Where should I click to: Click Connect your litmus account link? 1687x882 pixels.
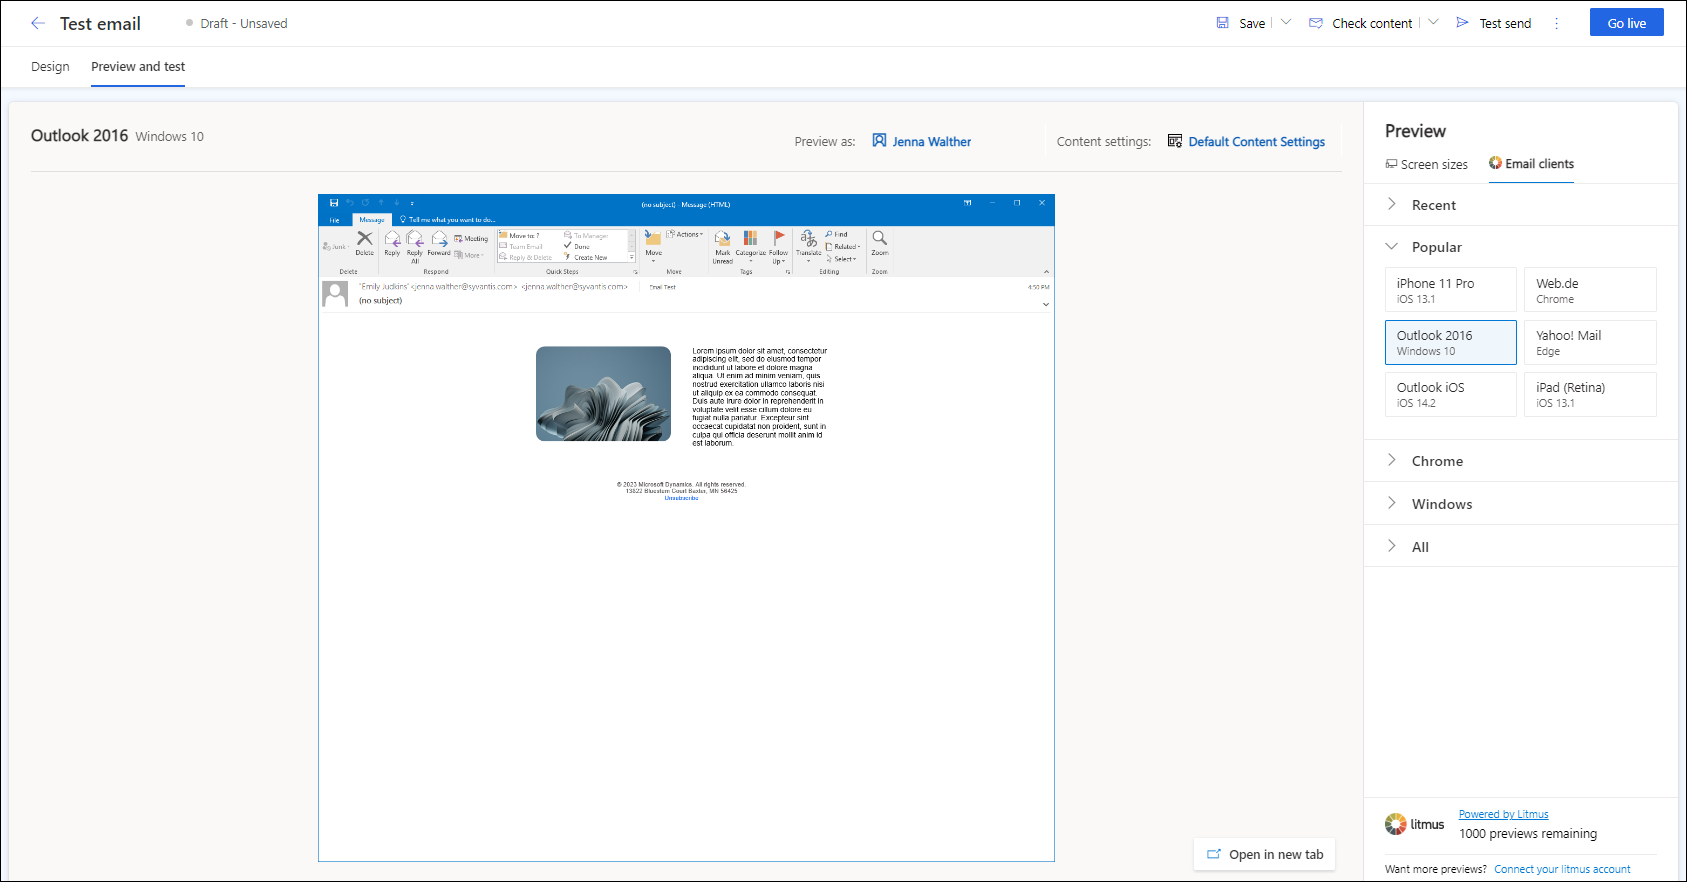(x=1562, y=869)
